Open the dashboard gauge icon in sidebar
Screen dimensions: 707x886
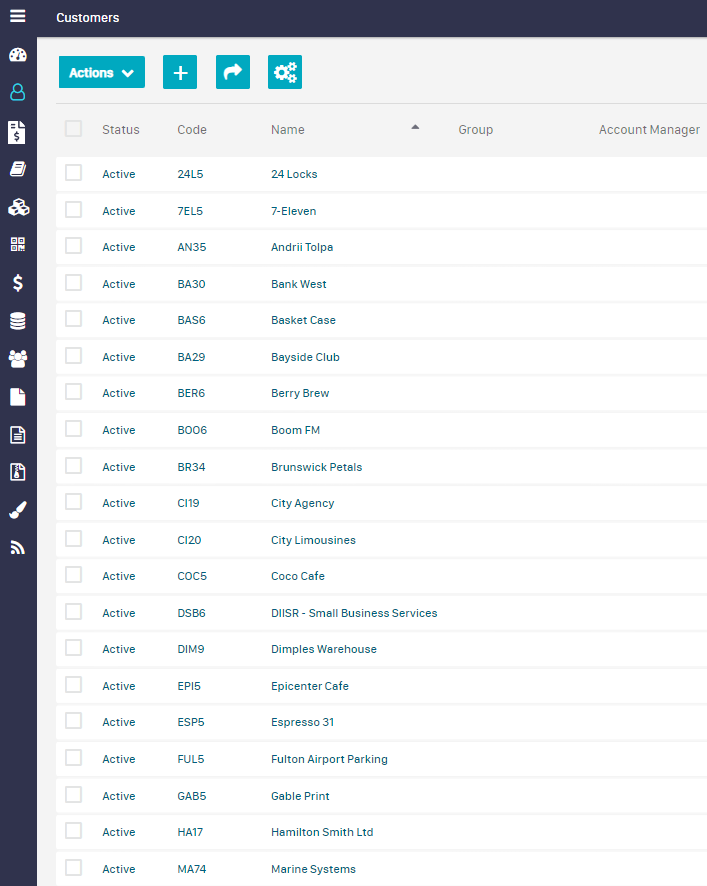[x=18, y=55]
